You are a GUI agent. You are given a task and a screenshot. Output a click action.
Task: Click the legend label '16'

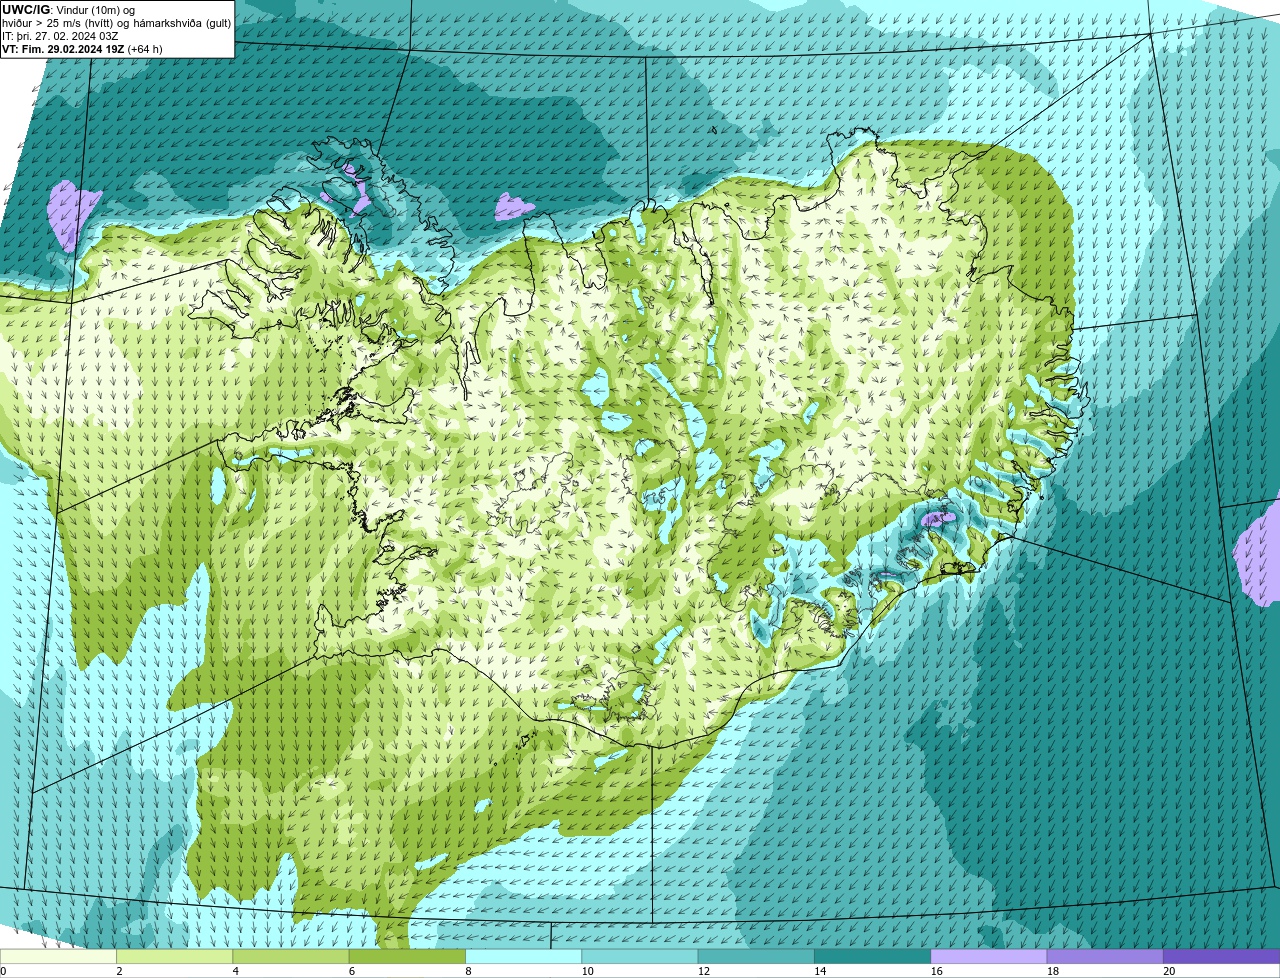coord(936,971)
